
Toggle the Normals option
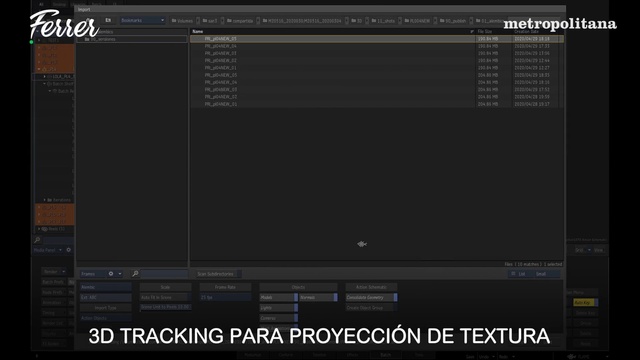point(318,298)
